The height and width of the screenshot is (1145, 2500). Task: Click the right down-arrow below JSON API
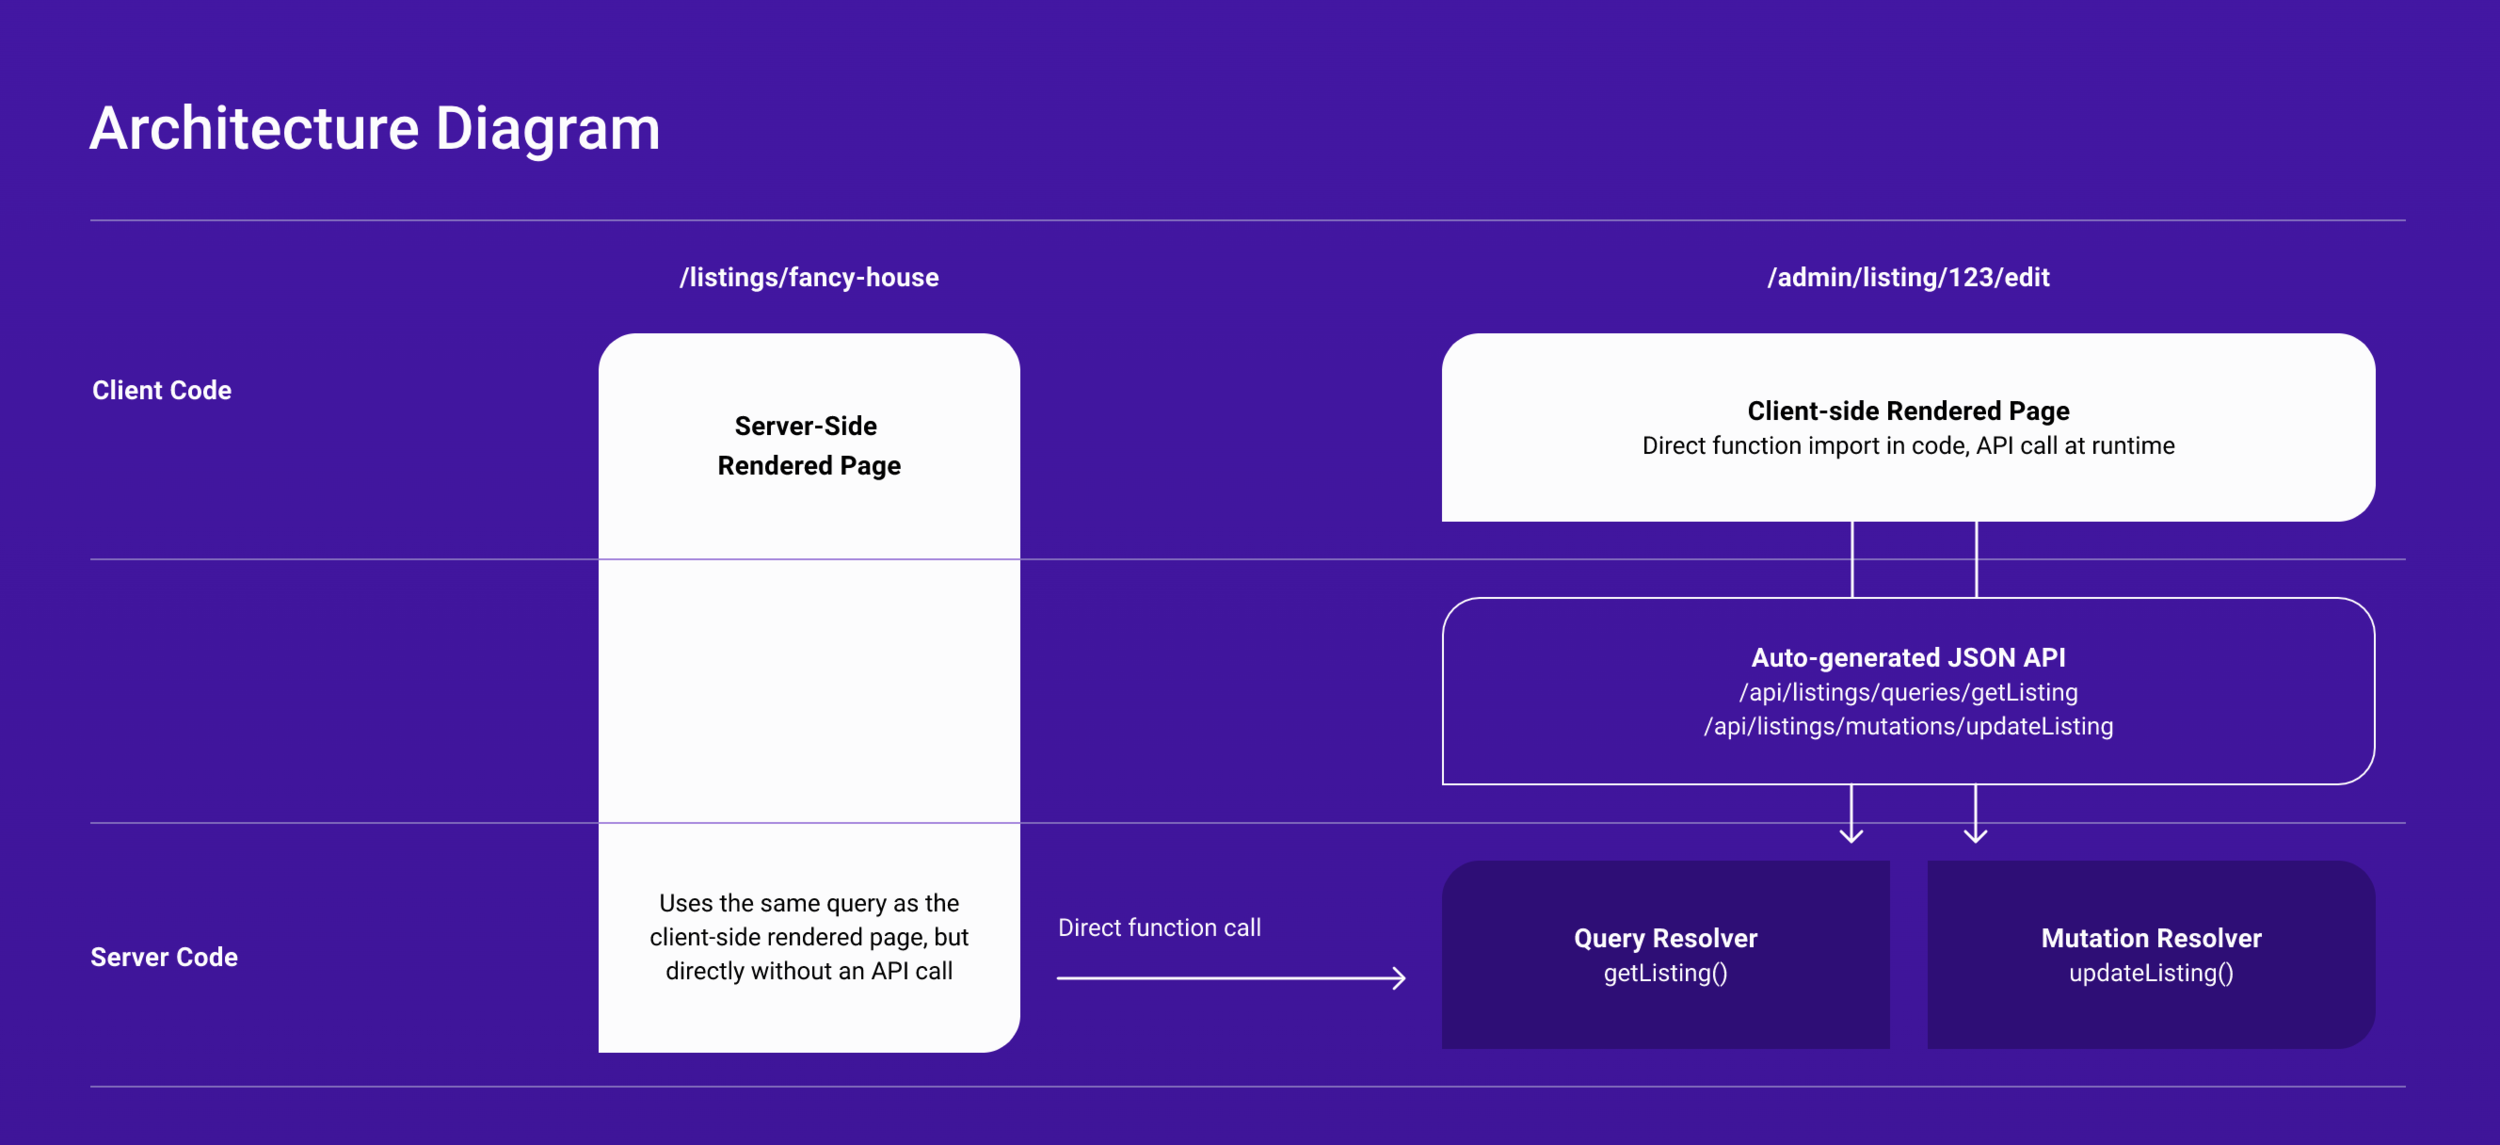coord(1975,815)
